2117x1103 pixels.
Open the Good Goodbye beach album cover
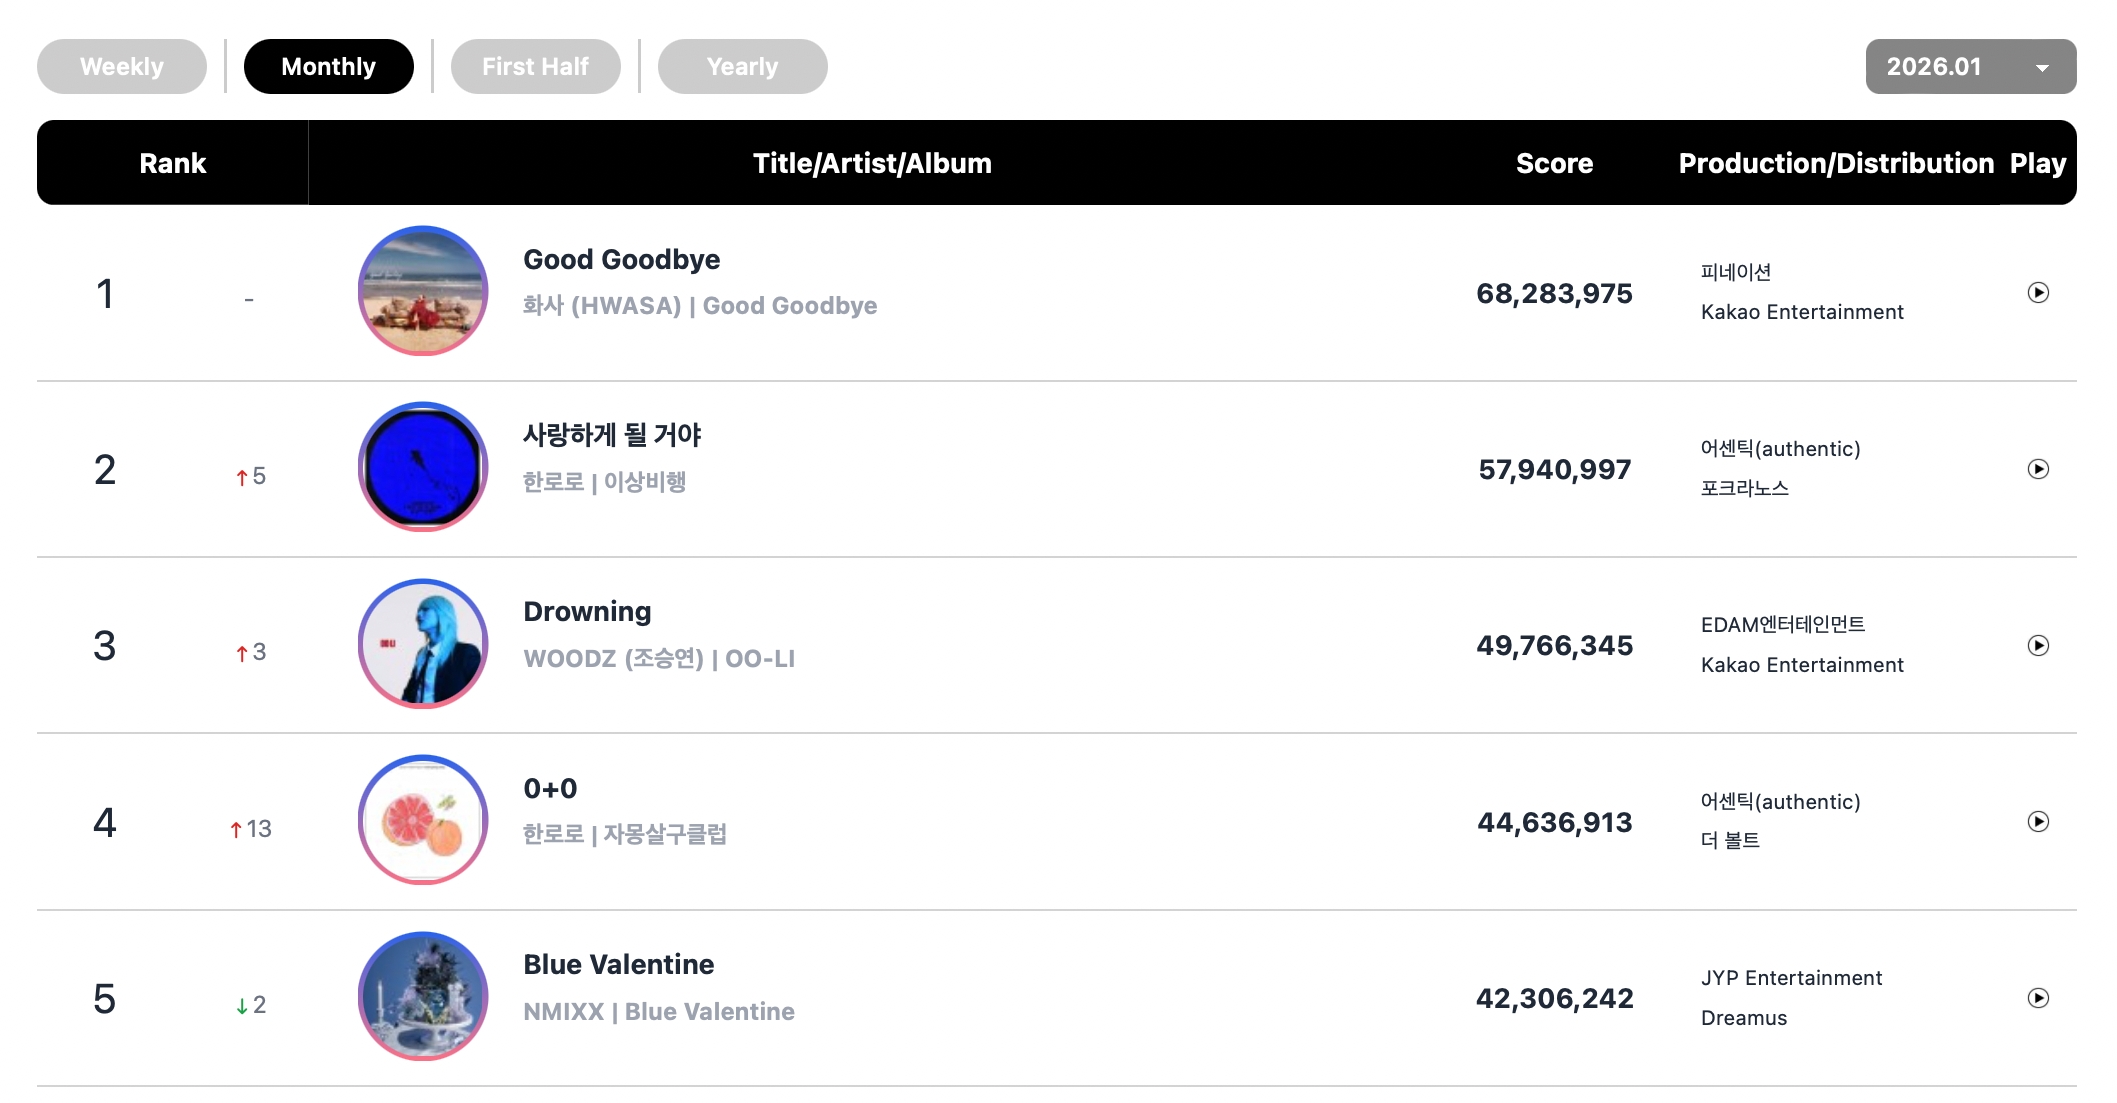(x=423, y=291)
